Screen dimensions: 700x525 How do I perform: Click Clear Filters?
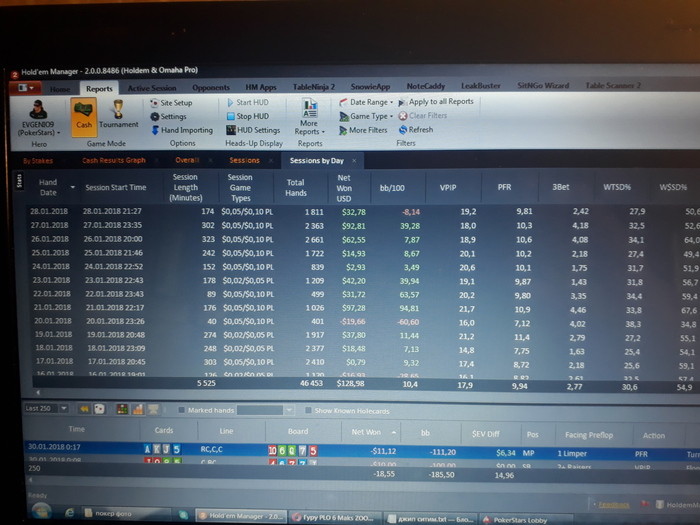point(422,116)
